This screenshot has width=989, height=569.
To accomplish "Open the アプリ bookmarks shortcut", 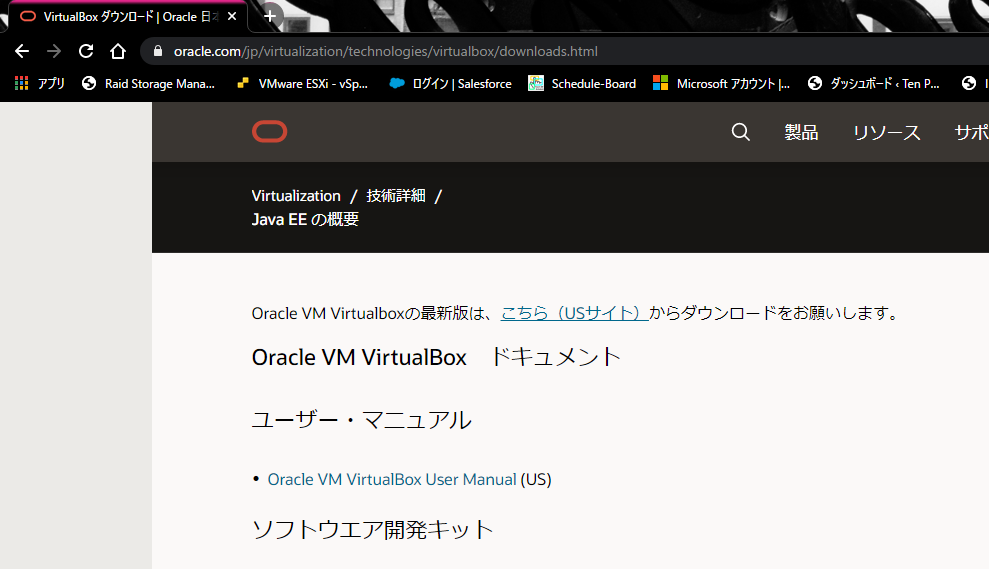I will pos(40,83).
